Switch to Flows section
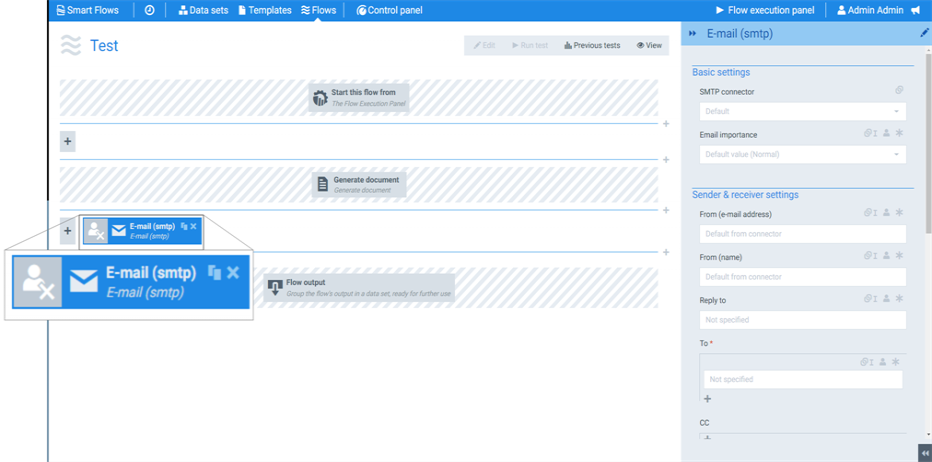Image resolution: width=932 pixels, height=462 pixels. tap(319, 10)
